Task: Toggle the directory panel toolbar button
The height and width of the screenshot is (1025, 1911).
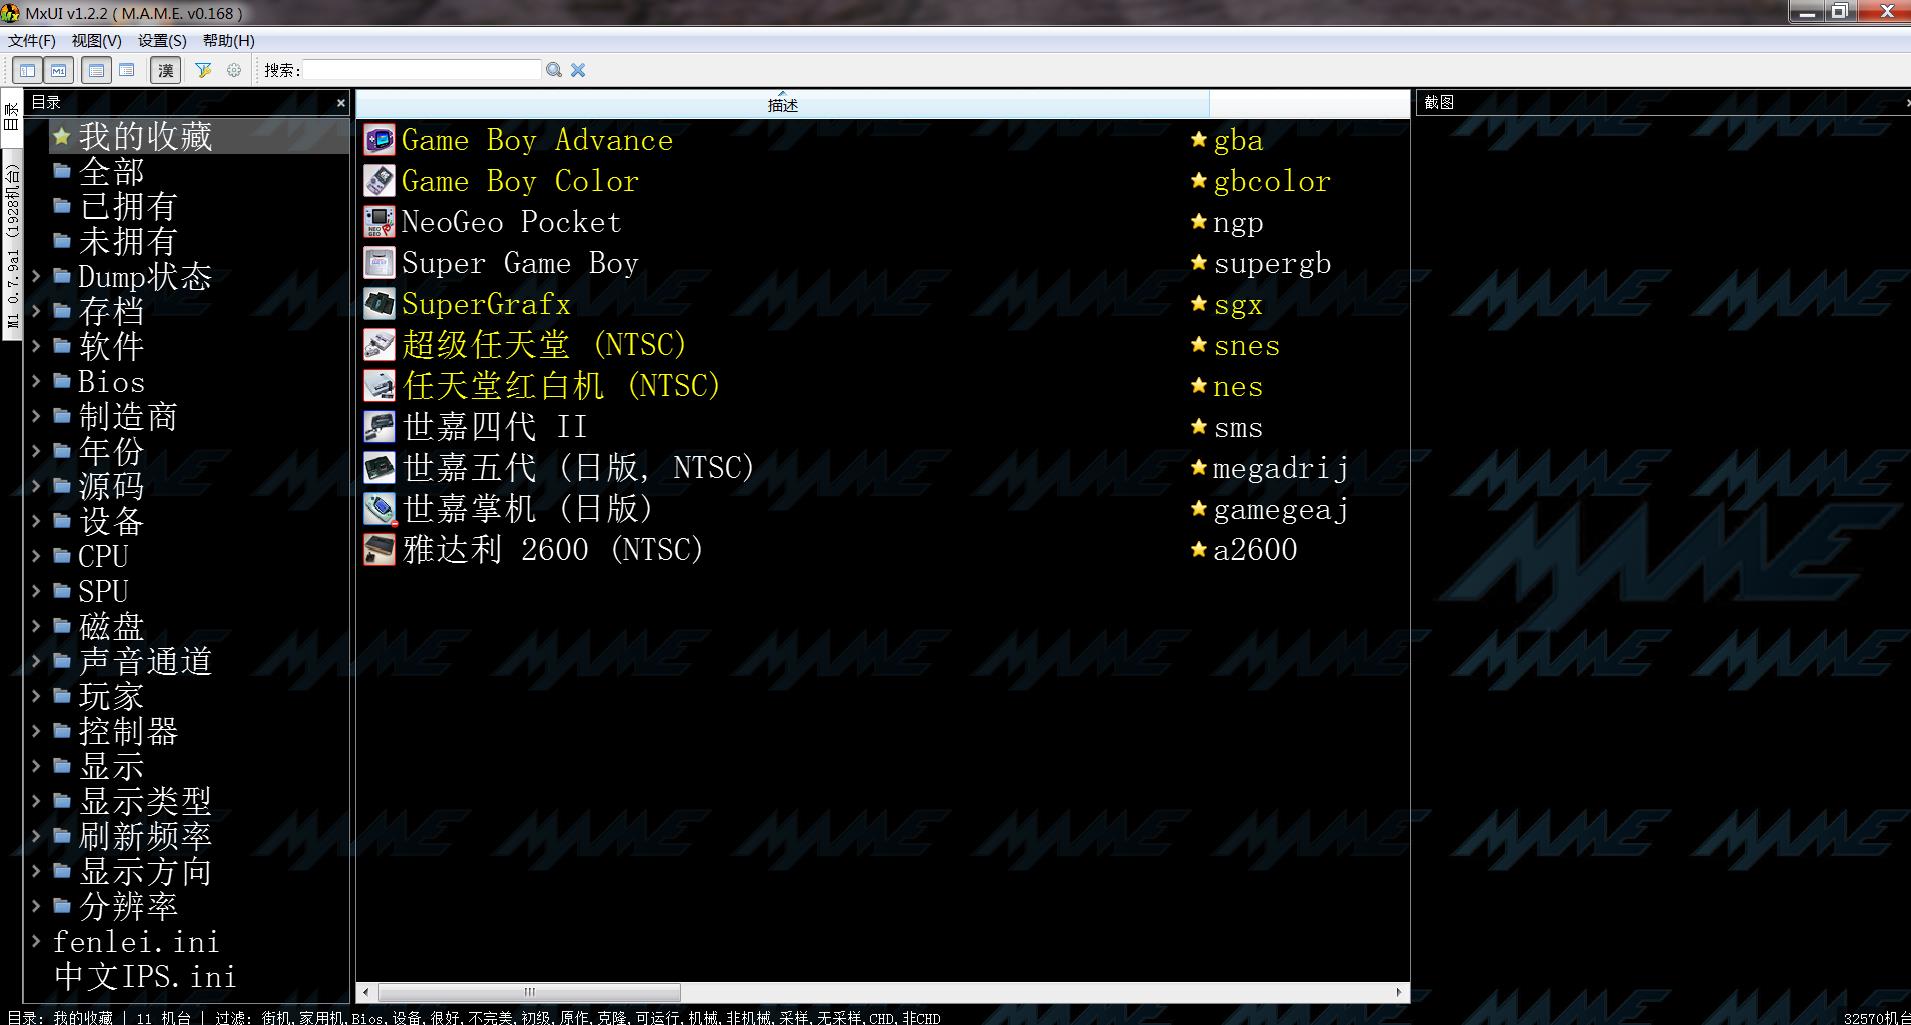Action: [x=27, y=70]
